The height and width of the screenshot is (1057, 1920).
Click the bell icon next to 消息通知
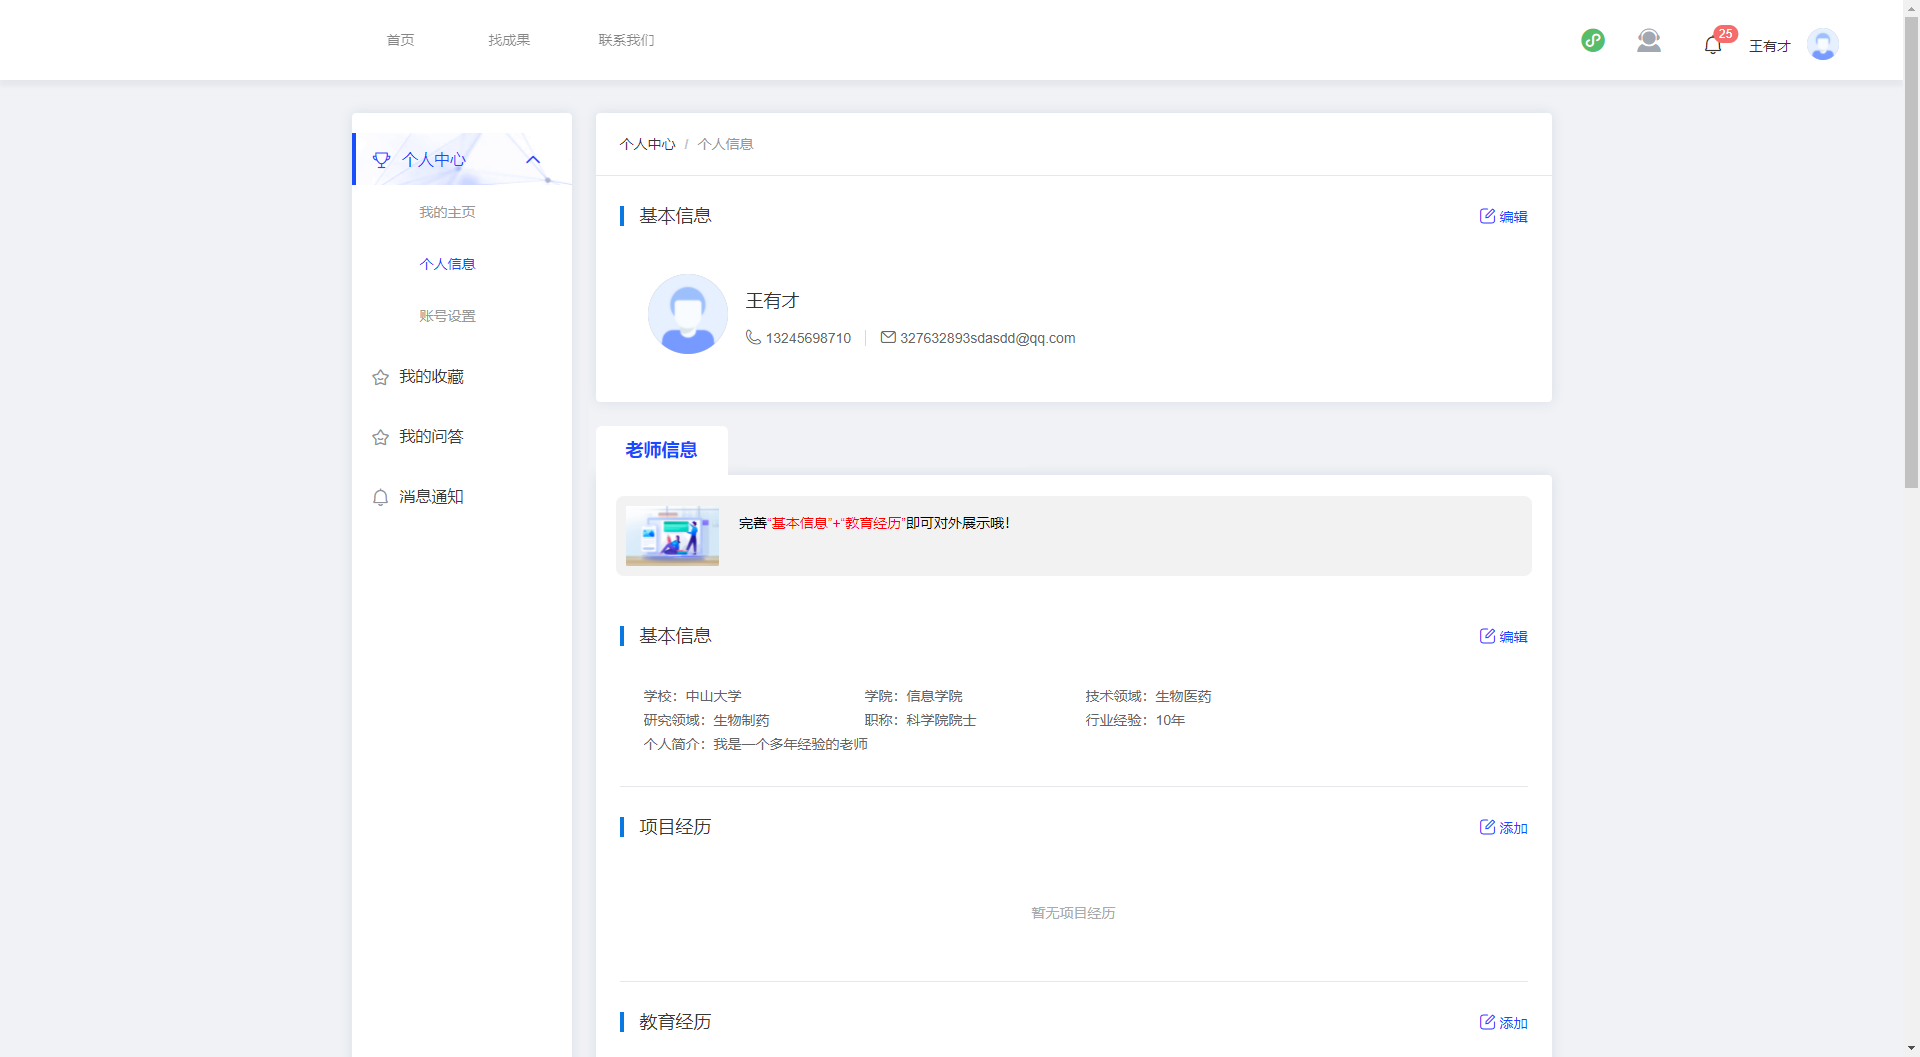380,497
